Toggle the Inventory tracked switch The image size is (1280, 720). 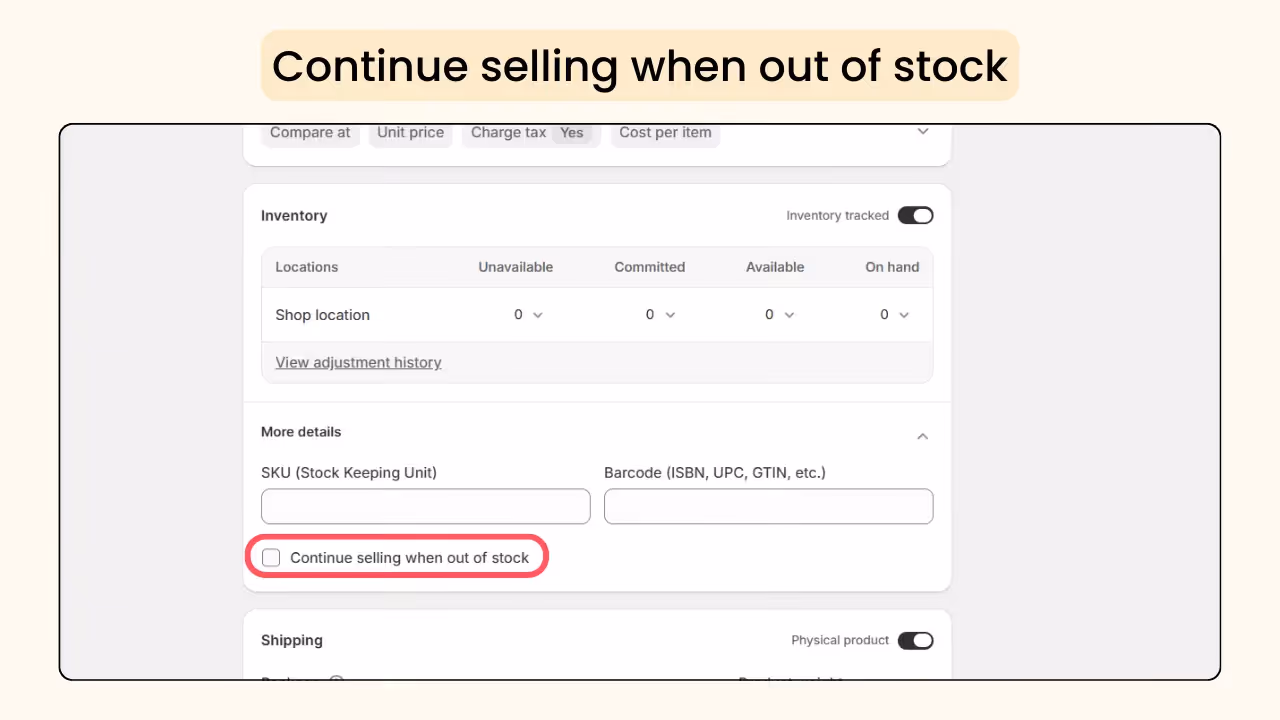click(915, 215)
